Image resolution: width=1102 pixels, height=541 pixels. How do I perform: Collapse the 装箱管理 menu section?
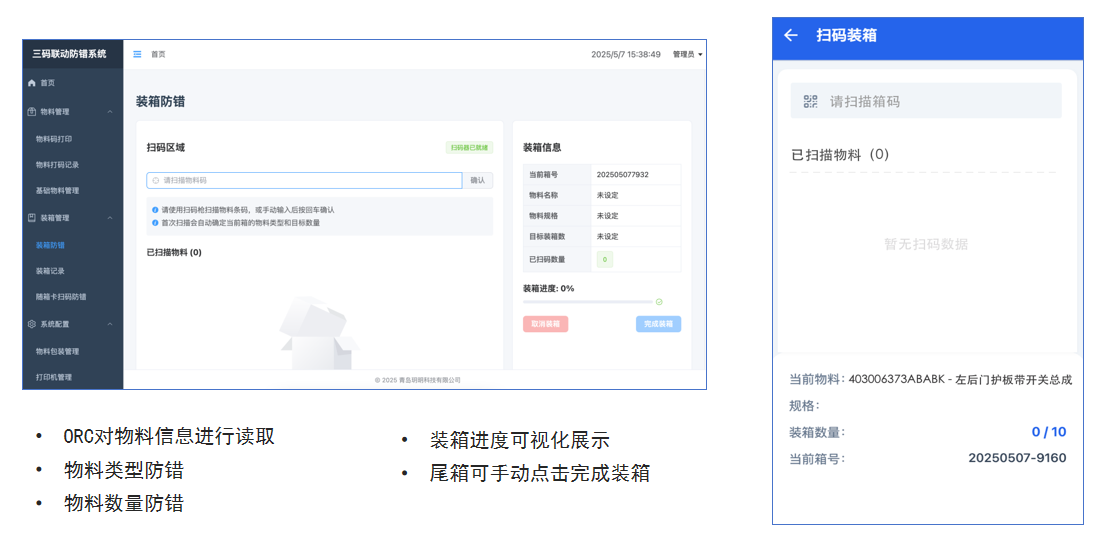pyautogui.click(x=110, y=218)
